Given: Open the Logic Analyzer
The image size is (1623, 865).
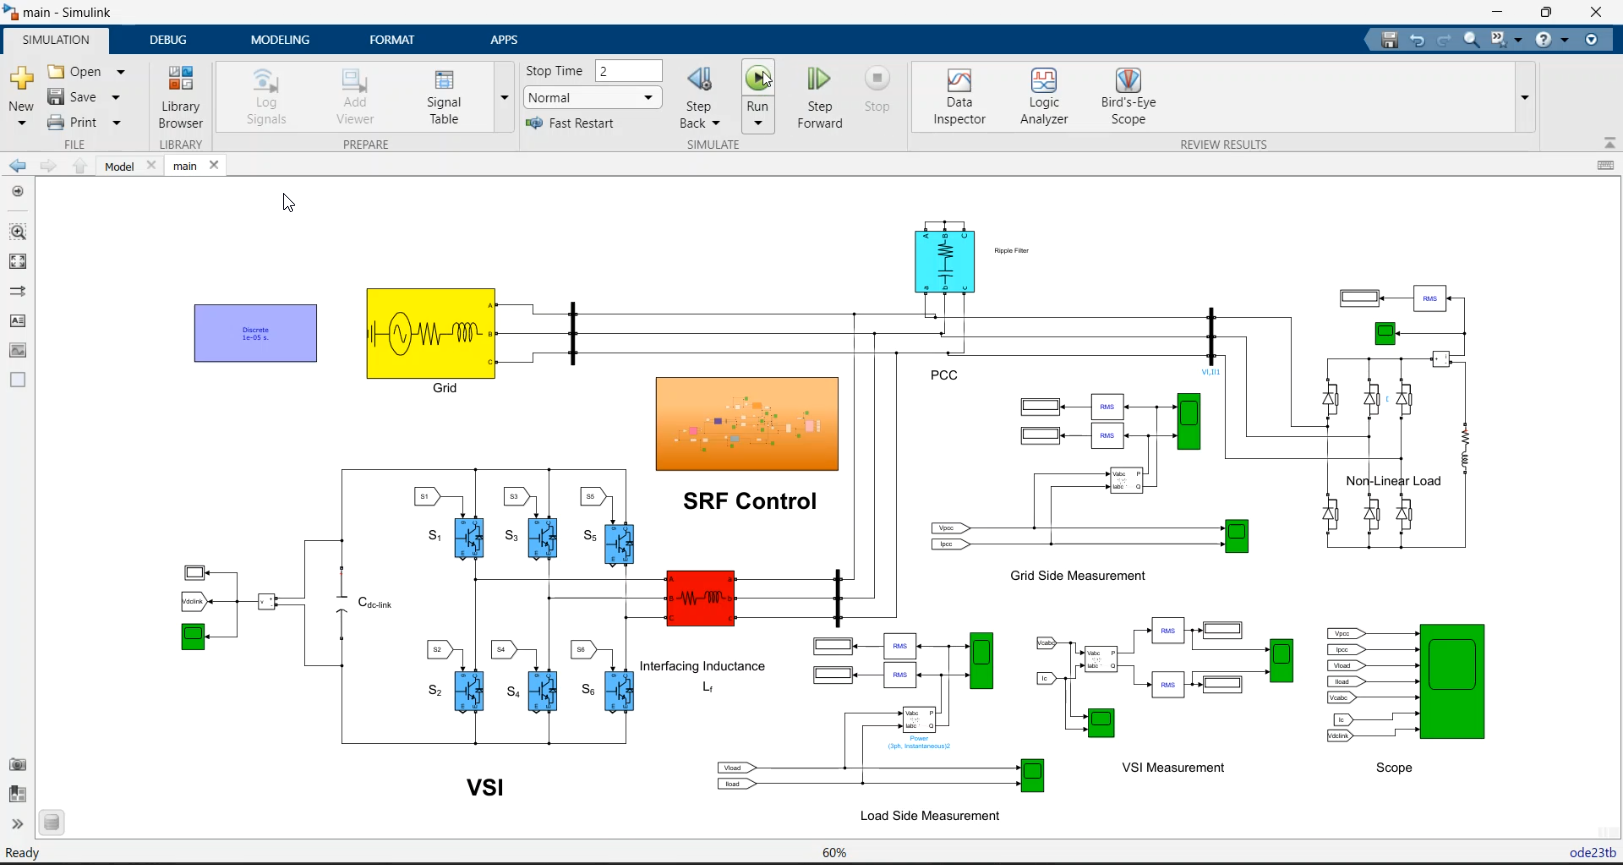Looking at the screenshot, I should (x=1044, y=97).
